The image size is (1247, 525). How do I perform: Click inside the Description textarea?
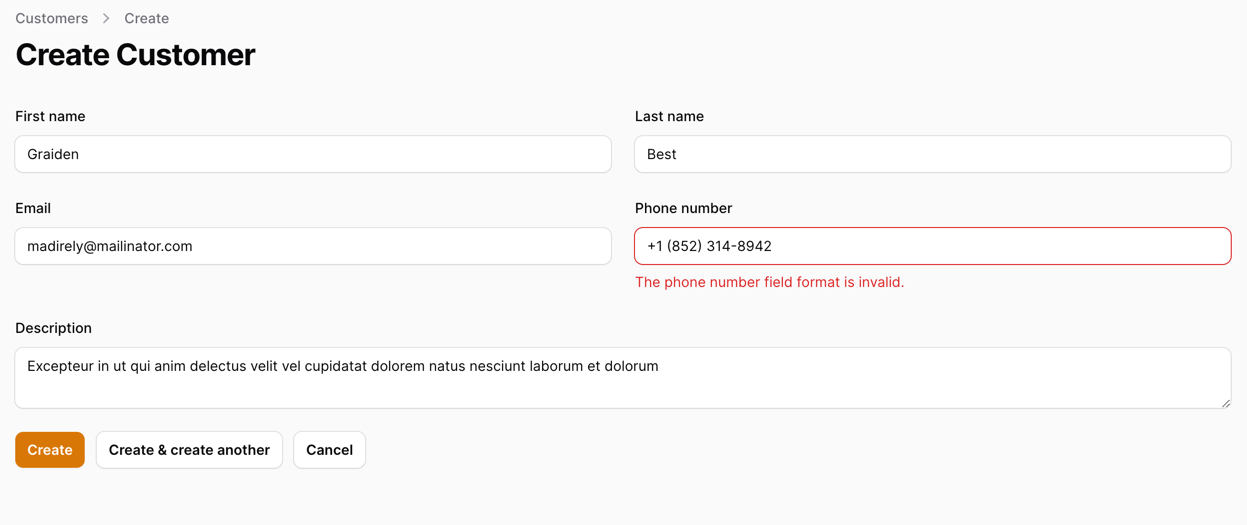[x=622, y=378]
